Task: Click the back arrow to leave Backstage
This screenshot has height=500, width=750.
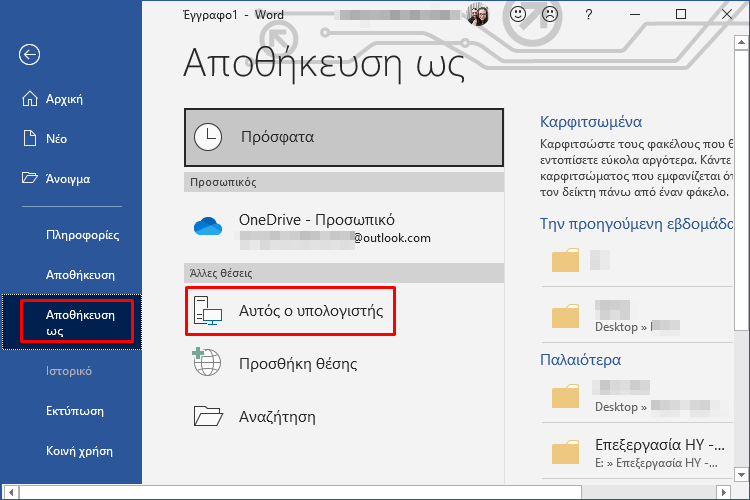Action: [29, 55]
